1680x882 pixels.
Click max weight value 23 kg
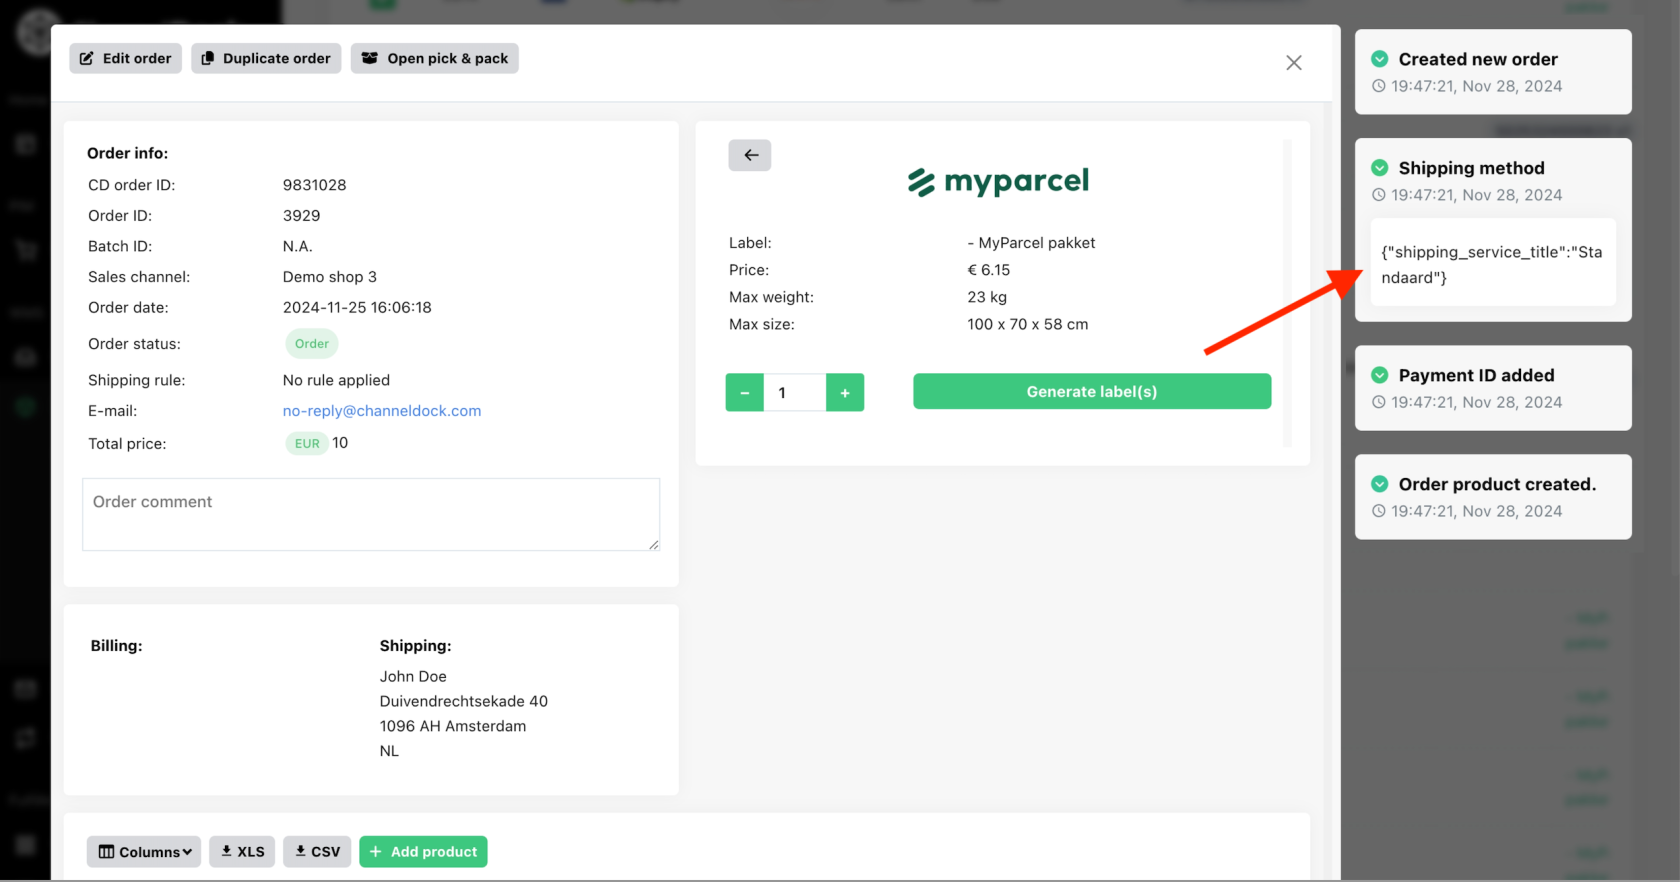click(987, 297)
